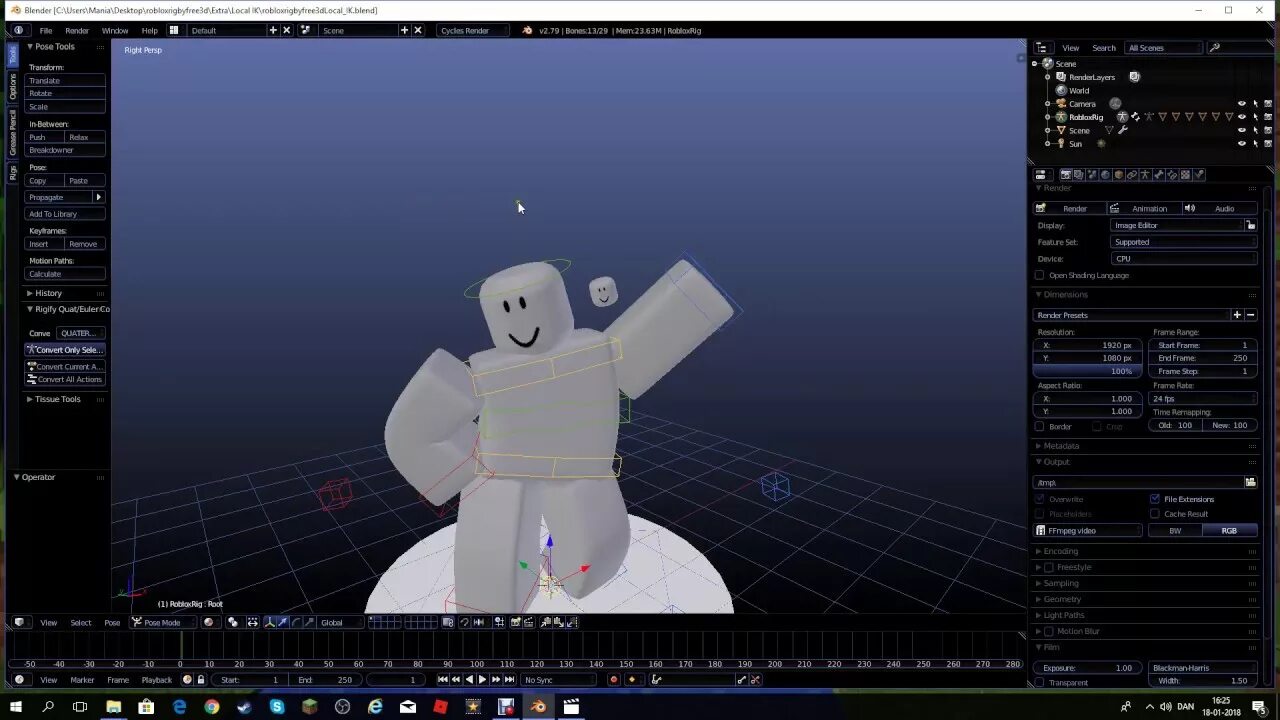Click the outliner editor type icon
1280x720 pixels.
coord(1041,47)
